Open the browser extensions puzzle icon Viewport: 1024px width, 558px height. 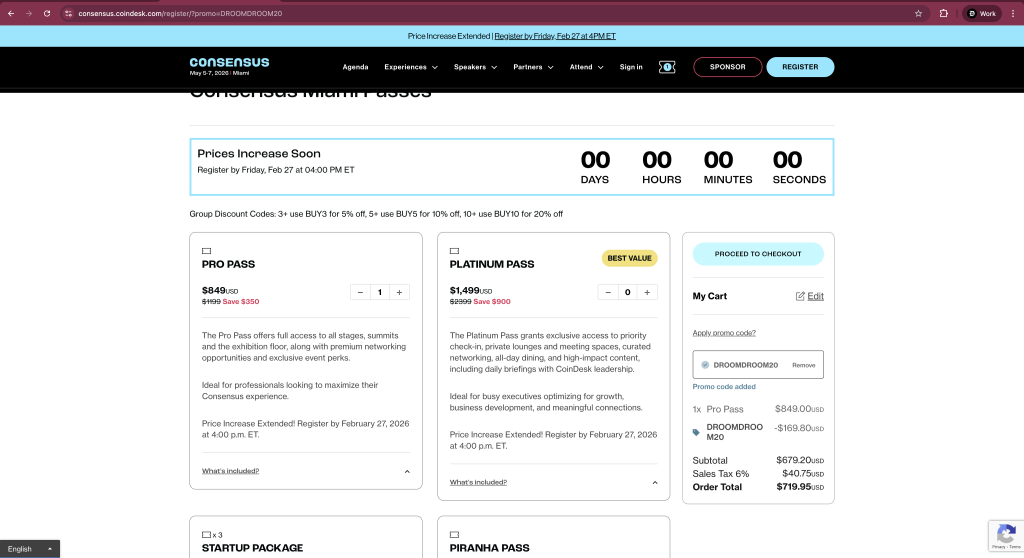(x=944, y=13)
